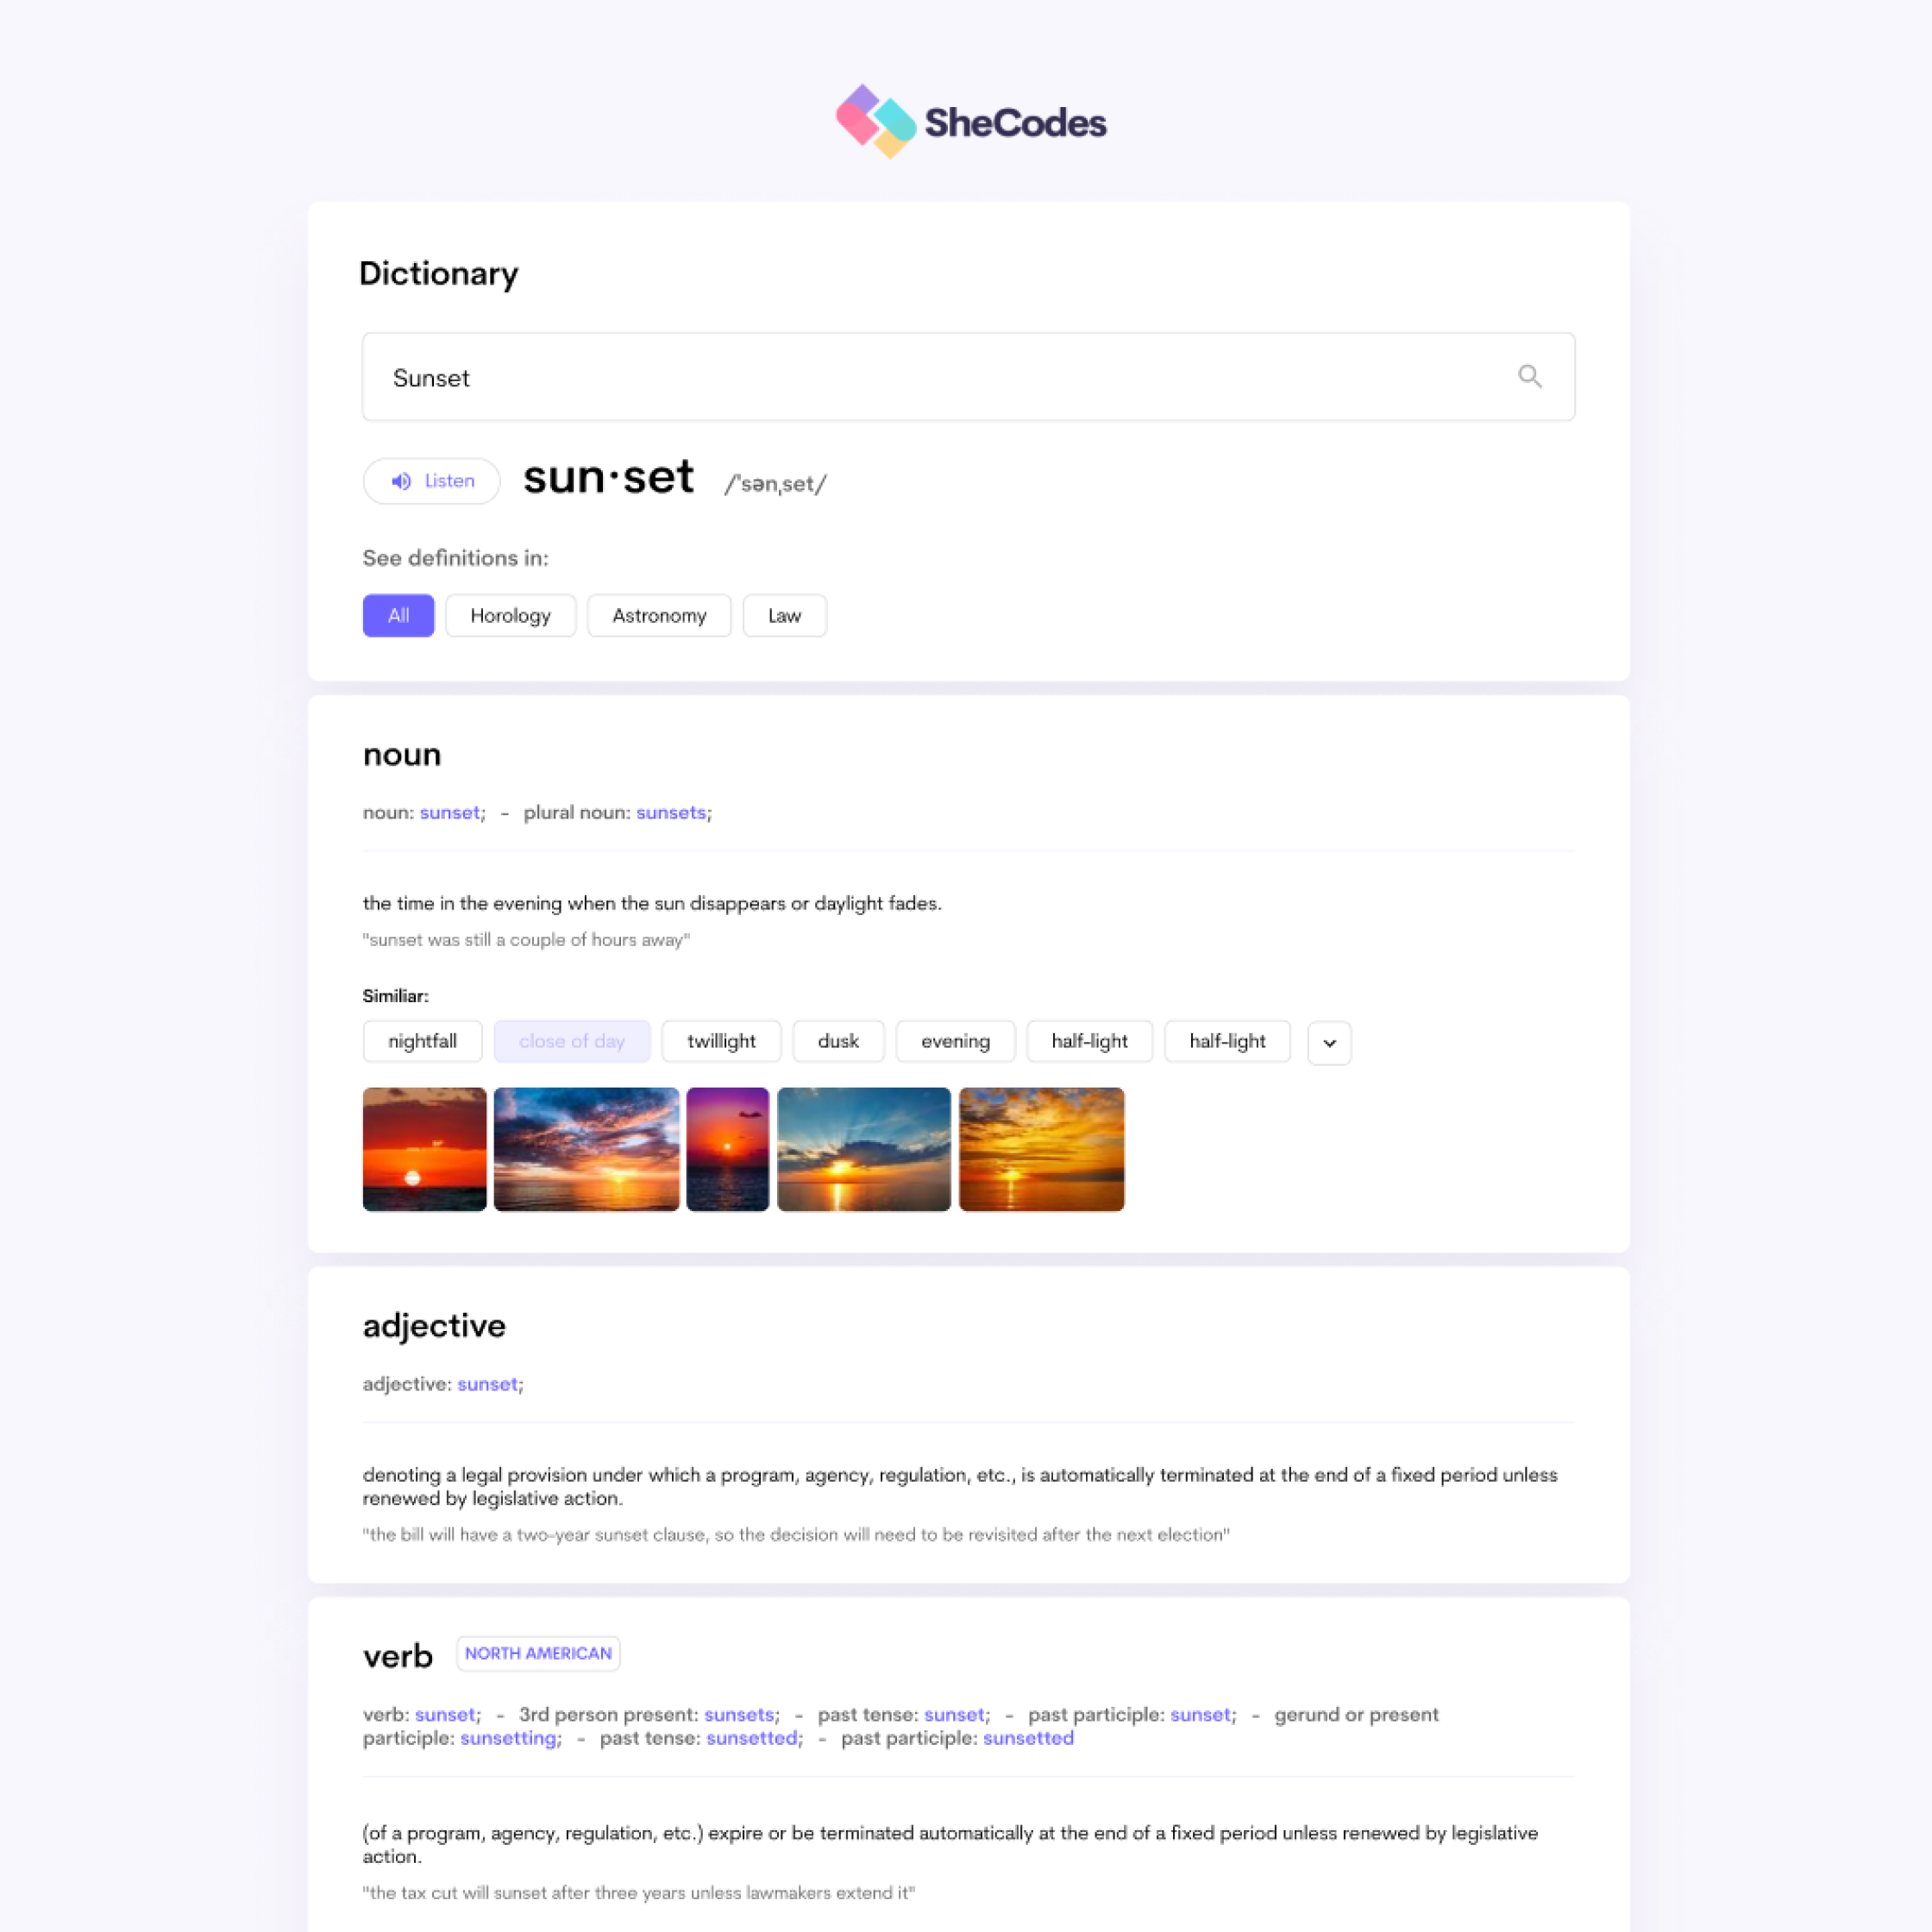Screen dimensions: 1932x1932
Task: Click the Law definitions filter button
Action: [x=784, y=616]
